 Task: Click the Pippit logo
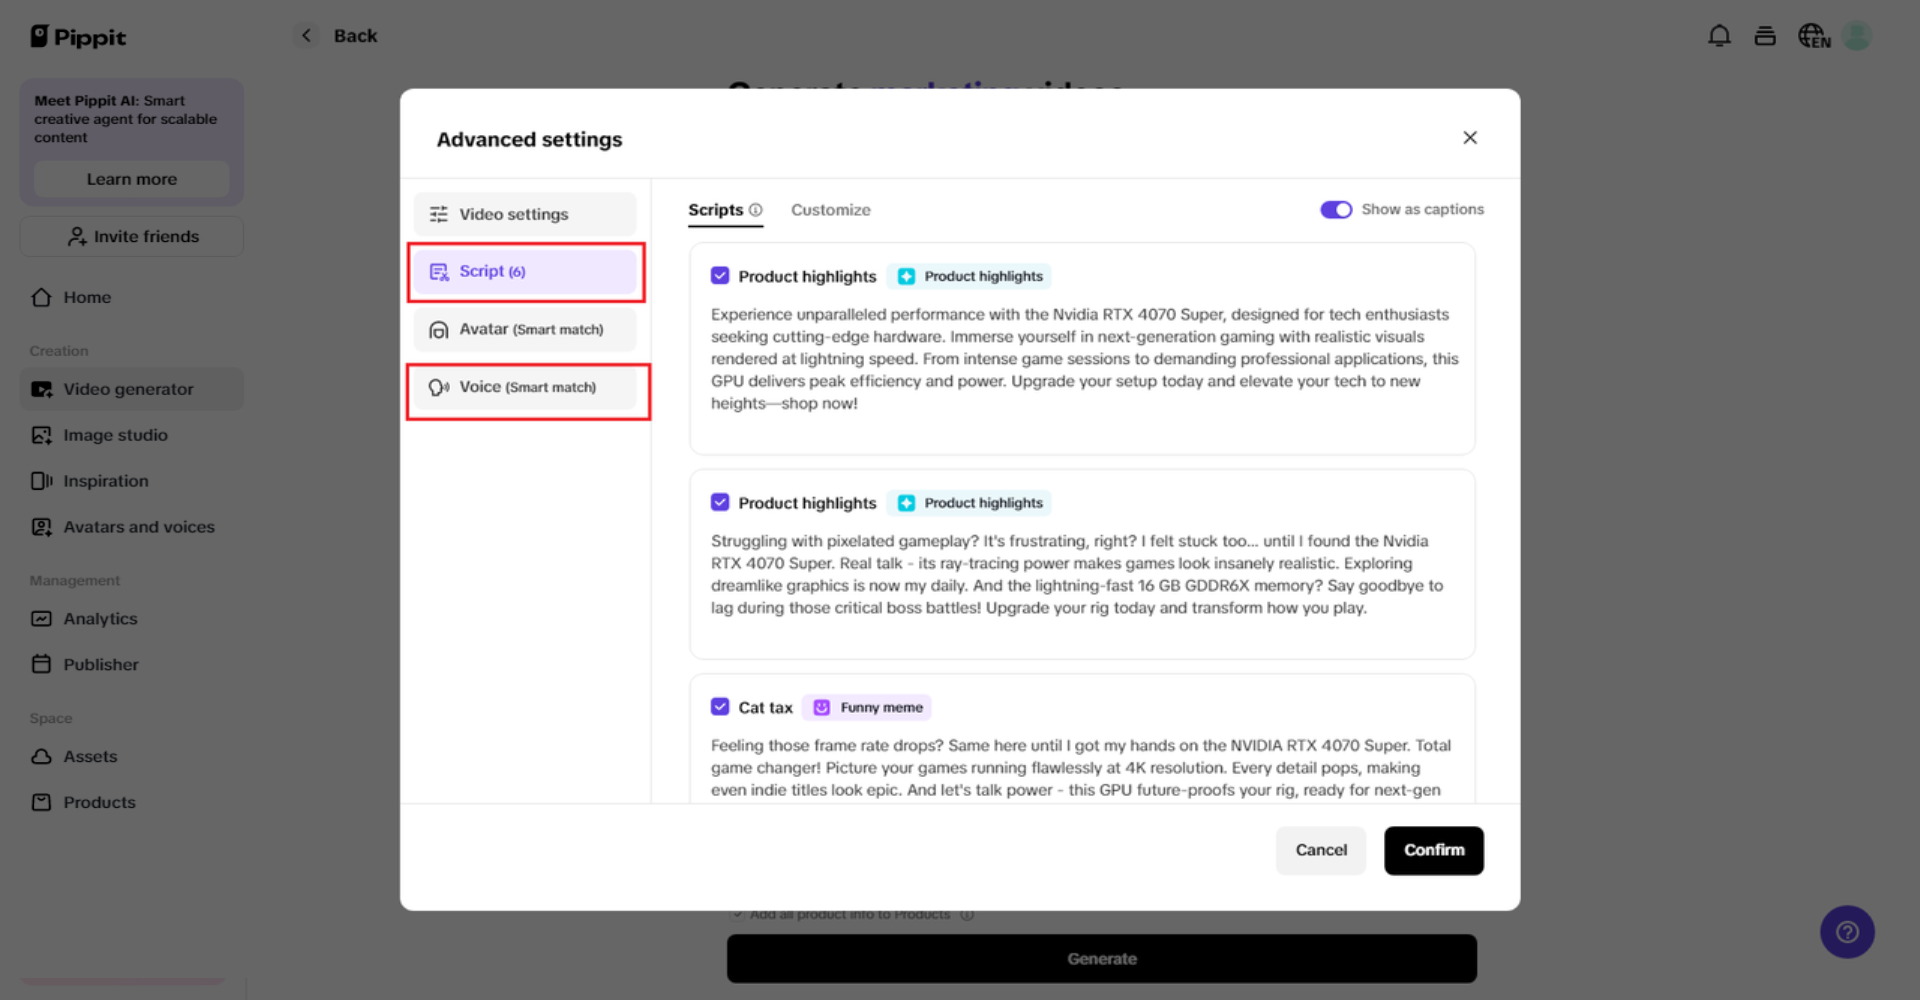click(x=78, y=37)
